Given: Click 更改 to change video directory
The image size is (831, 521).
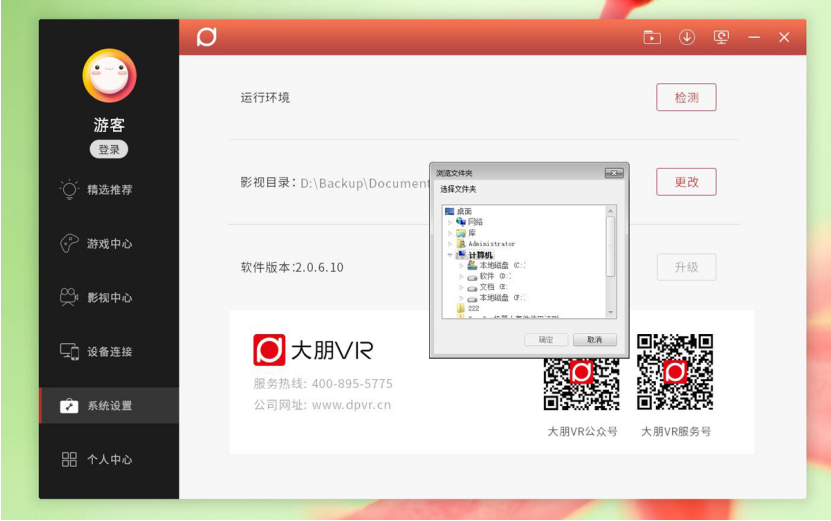Looking at the screenshot, I should 686,182.
